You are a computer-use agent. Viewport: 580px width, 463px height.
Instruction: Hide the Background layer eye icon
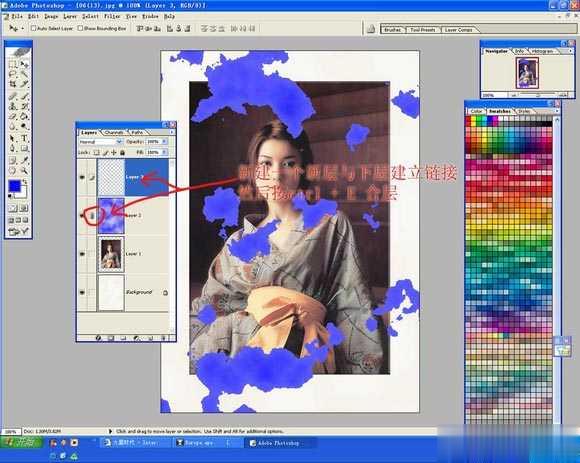click(x=82, y=292)
